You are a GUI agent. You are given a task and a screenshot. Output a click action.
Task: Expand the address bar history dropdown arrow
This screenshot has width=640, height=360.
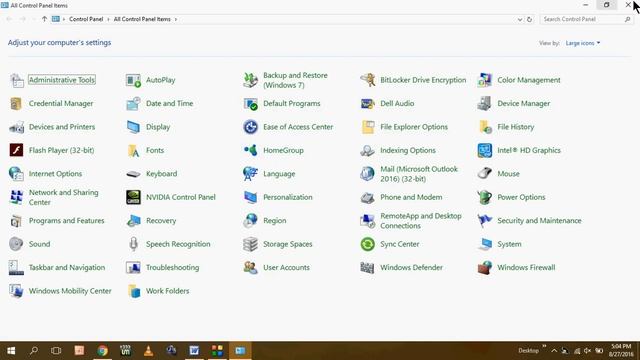click(x=520, y=20)
